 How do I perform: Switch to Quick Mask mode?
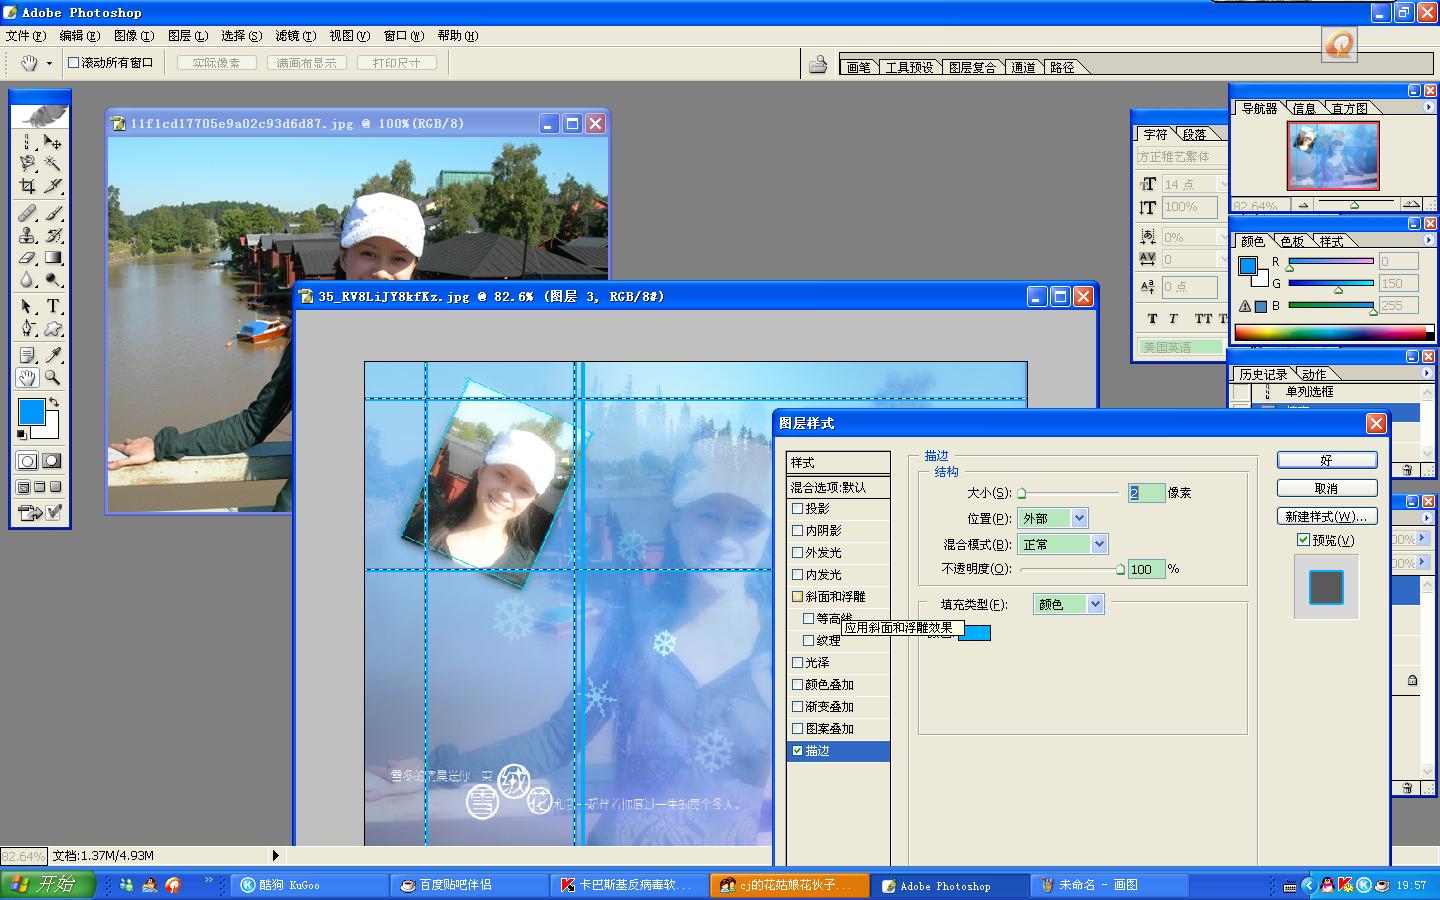(51, 461)
